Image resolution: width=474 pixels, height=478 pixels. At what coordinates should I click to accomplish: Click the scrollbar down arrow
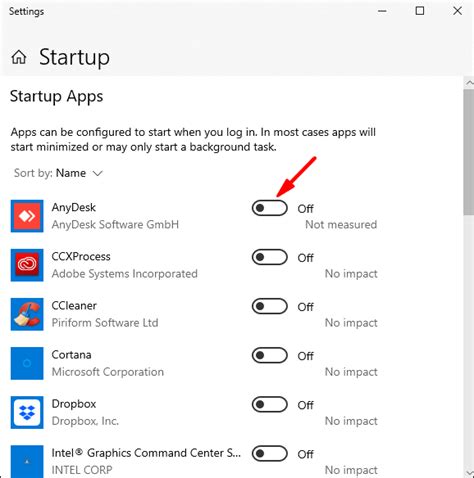click(x=469, y=472)
